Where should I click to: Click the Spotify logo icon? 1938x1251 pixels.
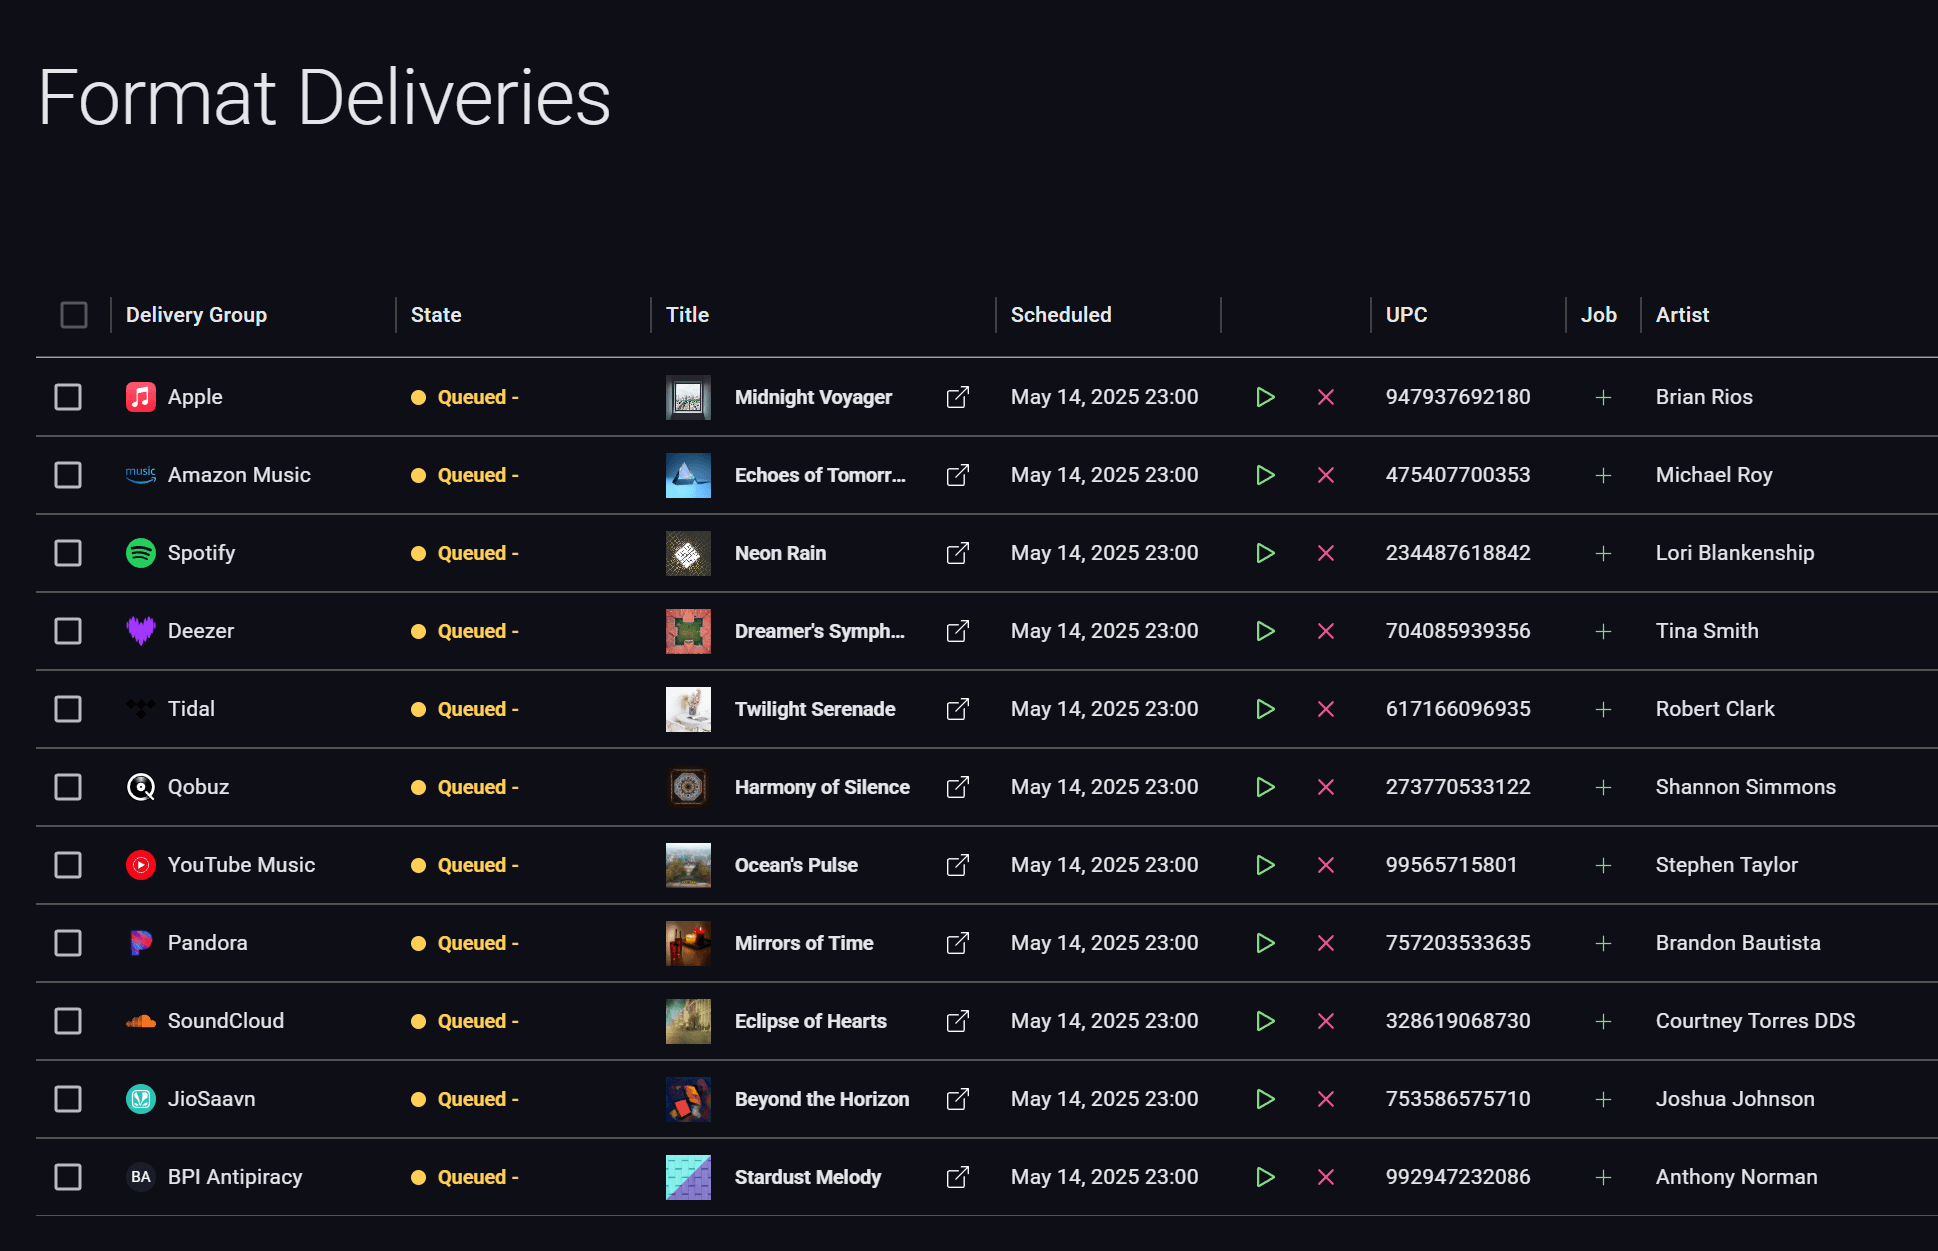tap(141, 553)
